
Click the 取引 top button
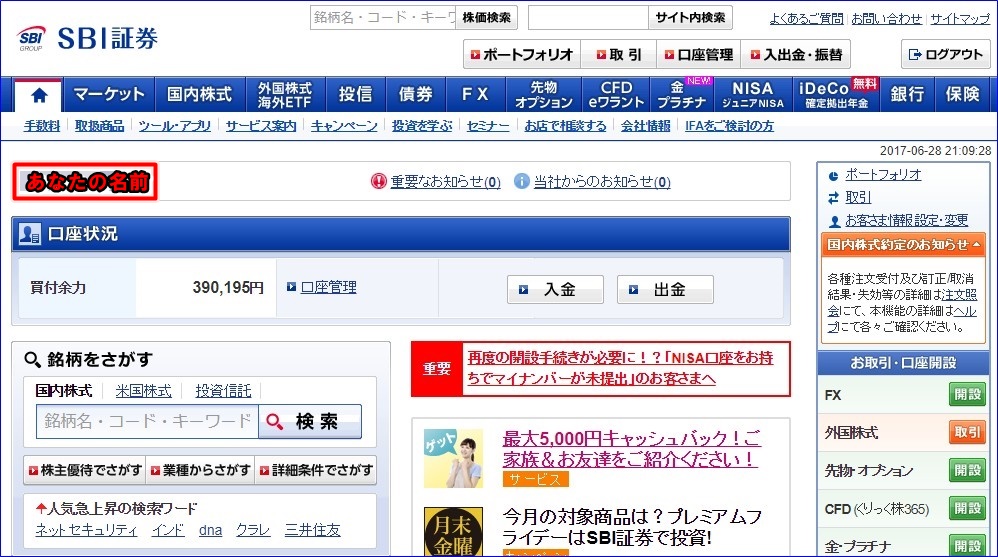(x=619, y=55)
